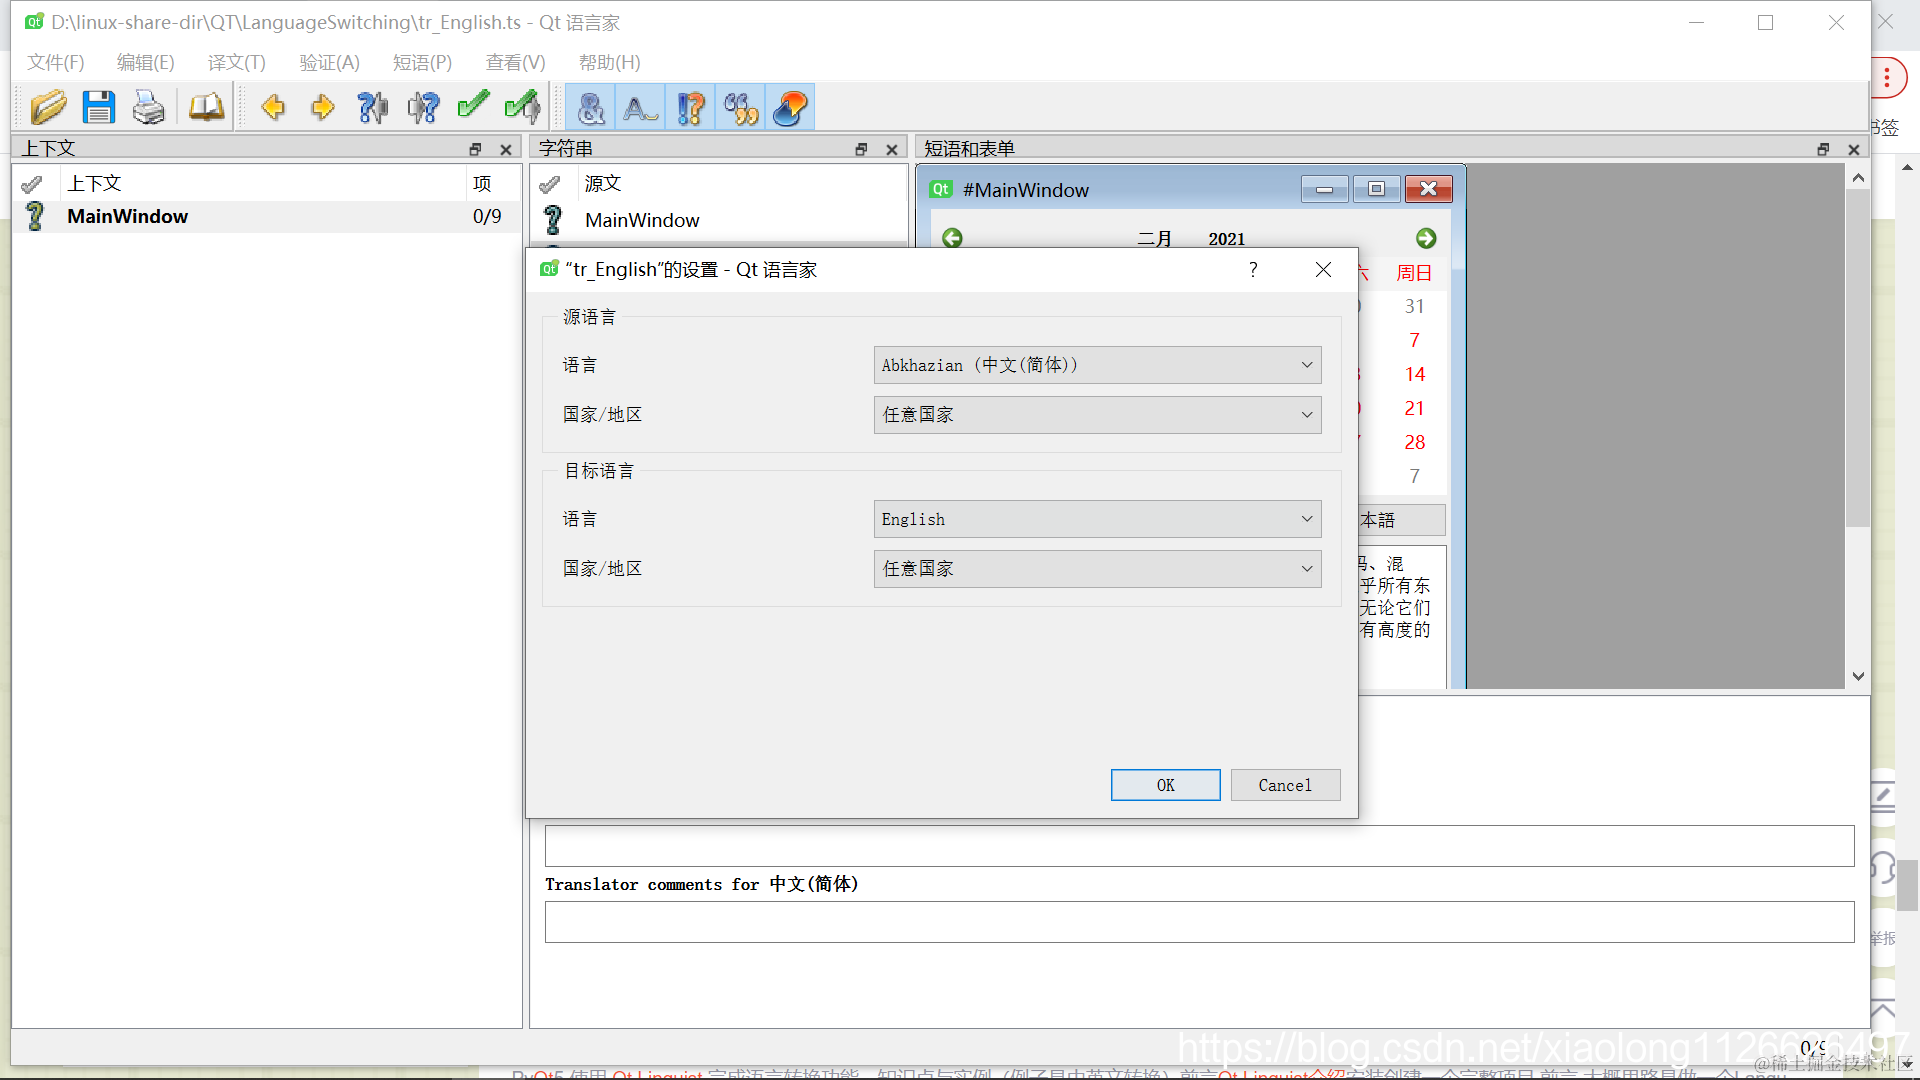Click the 周日 header in preview calendar

point(1414,273)
